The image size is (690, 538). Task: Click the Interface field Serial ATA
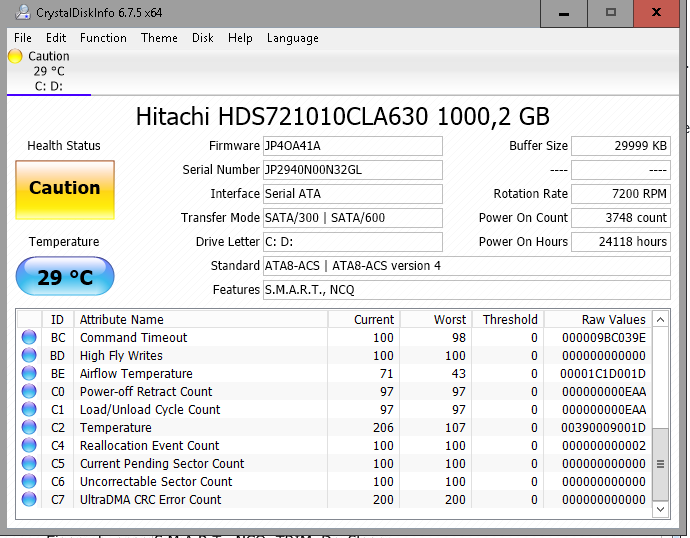(x=353, y=194)
